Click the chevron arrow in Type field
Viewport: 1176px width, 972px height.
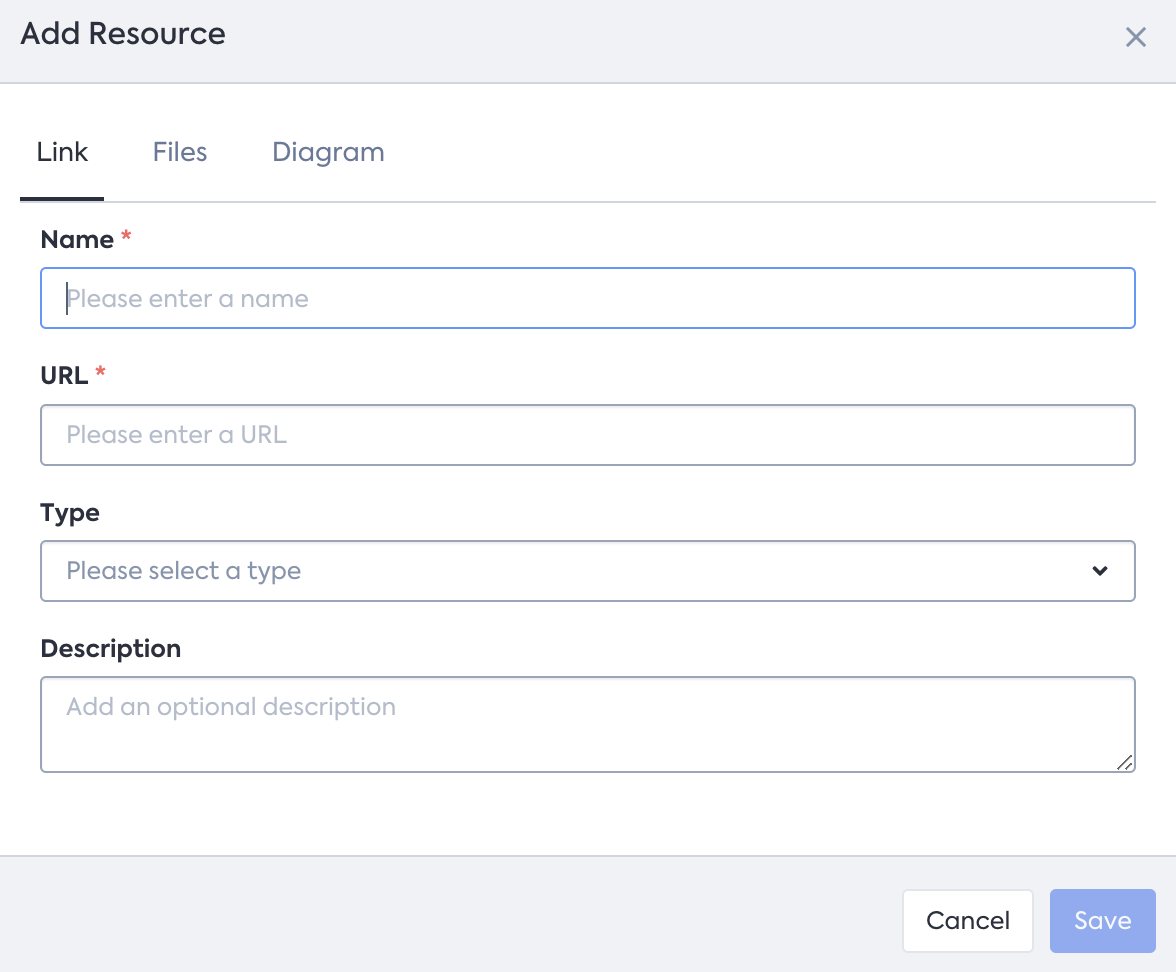(1100, 571)
